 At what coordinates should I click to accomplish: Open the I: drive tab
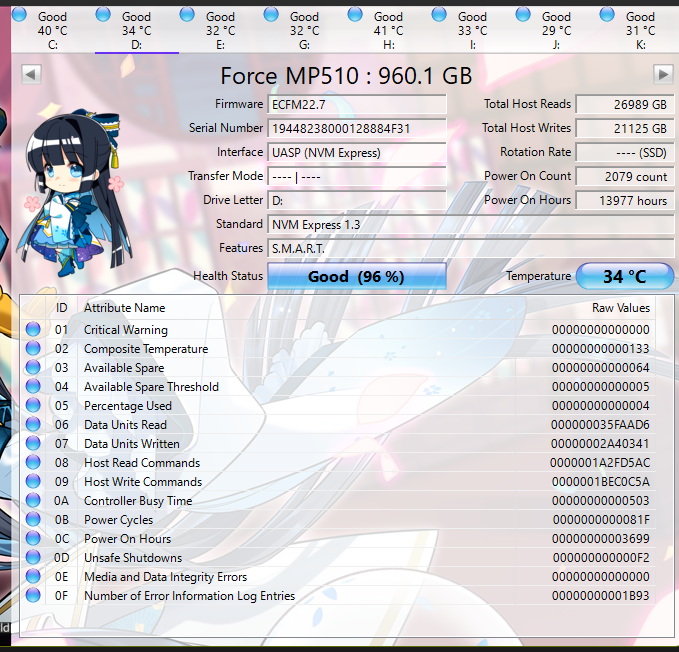tap(473, 29)
